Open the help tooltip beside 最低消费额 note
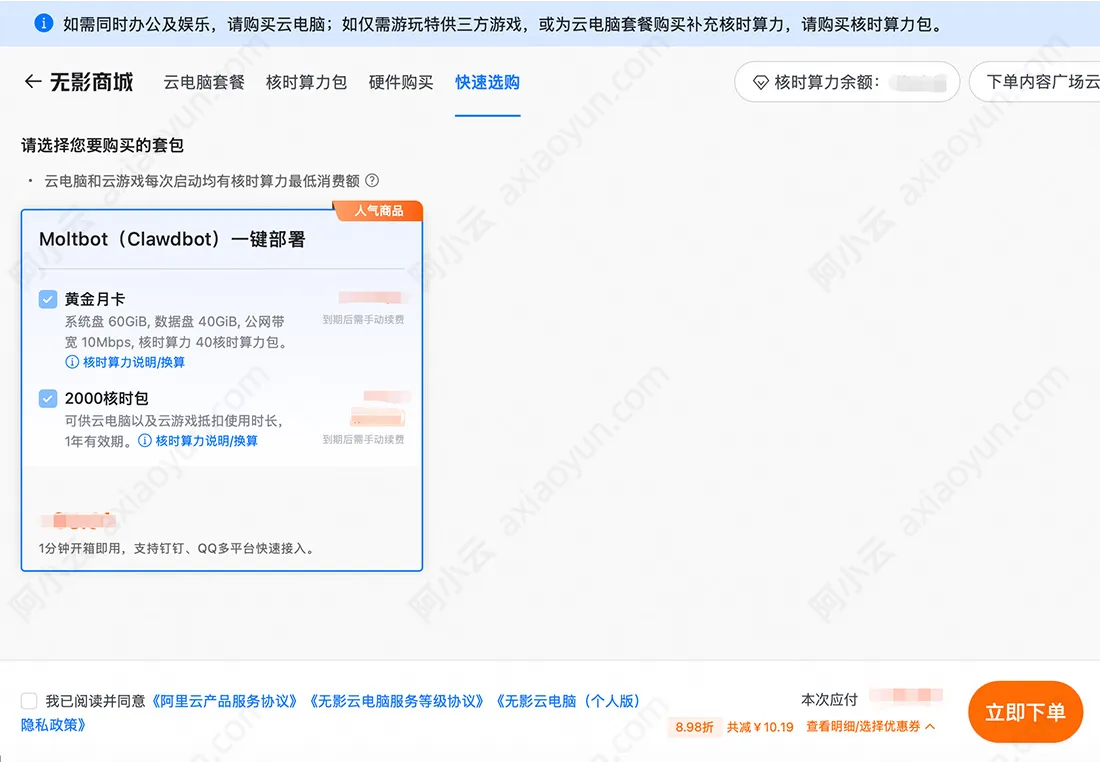This screenshot has height=762, width=1100. (371, 181)
